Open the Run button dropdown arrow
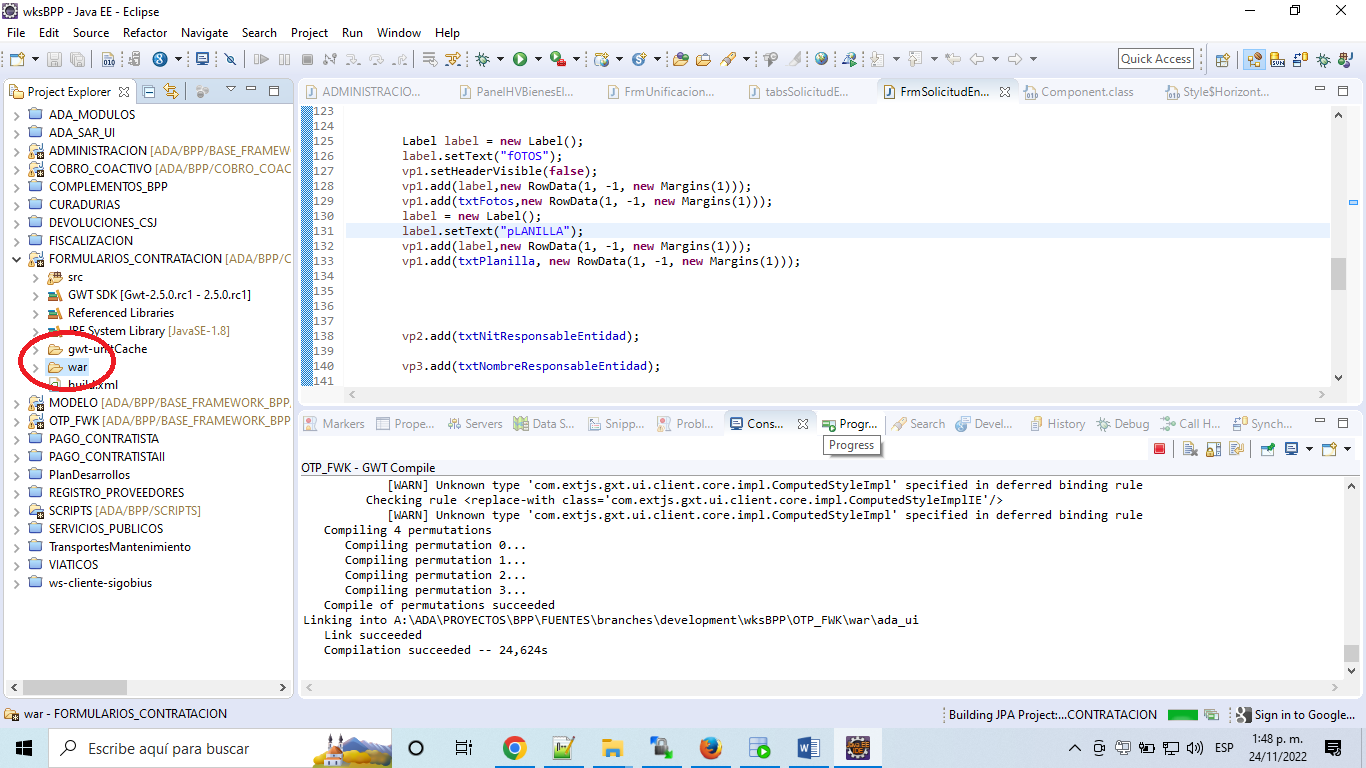This screenshot has height=768, width=1366. [537, 60]
